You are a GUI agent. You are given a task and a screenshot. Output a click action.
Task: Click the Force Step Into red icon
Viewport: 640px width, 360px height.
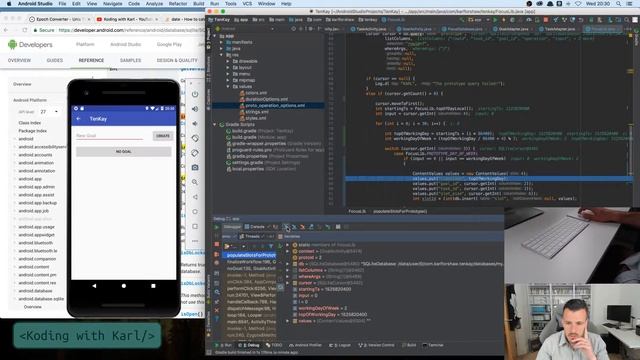click(x=302, y=227)
